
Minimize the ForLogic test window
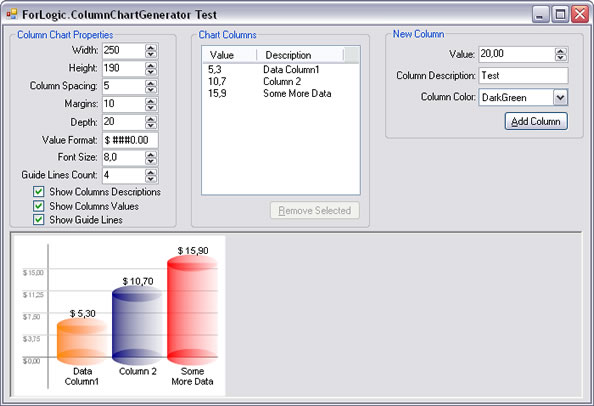[541, 14]
